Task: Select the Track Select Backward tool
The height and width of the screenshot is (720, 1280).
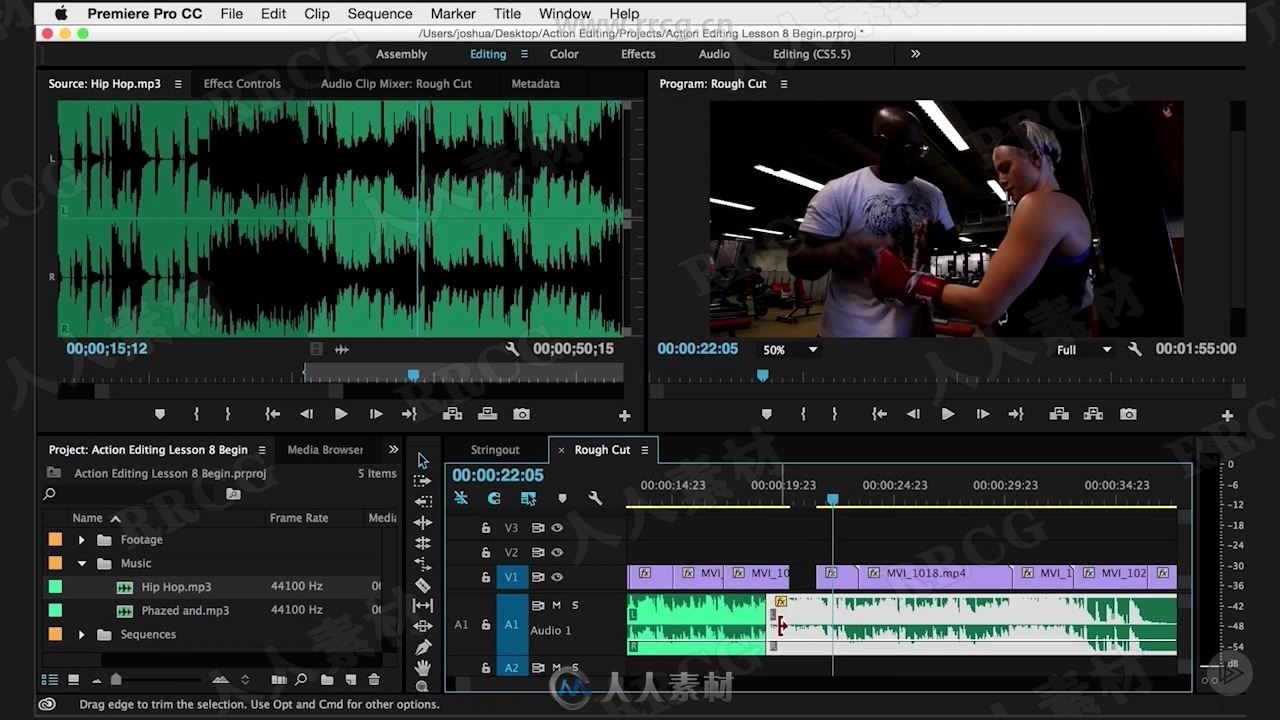Action: 423,502
